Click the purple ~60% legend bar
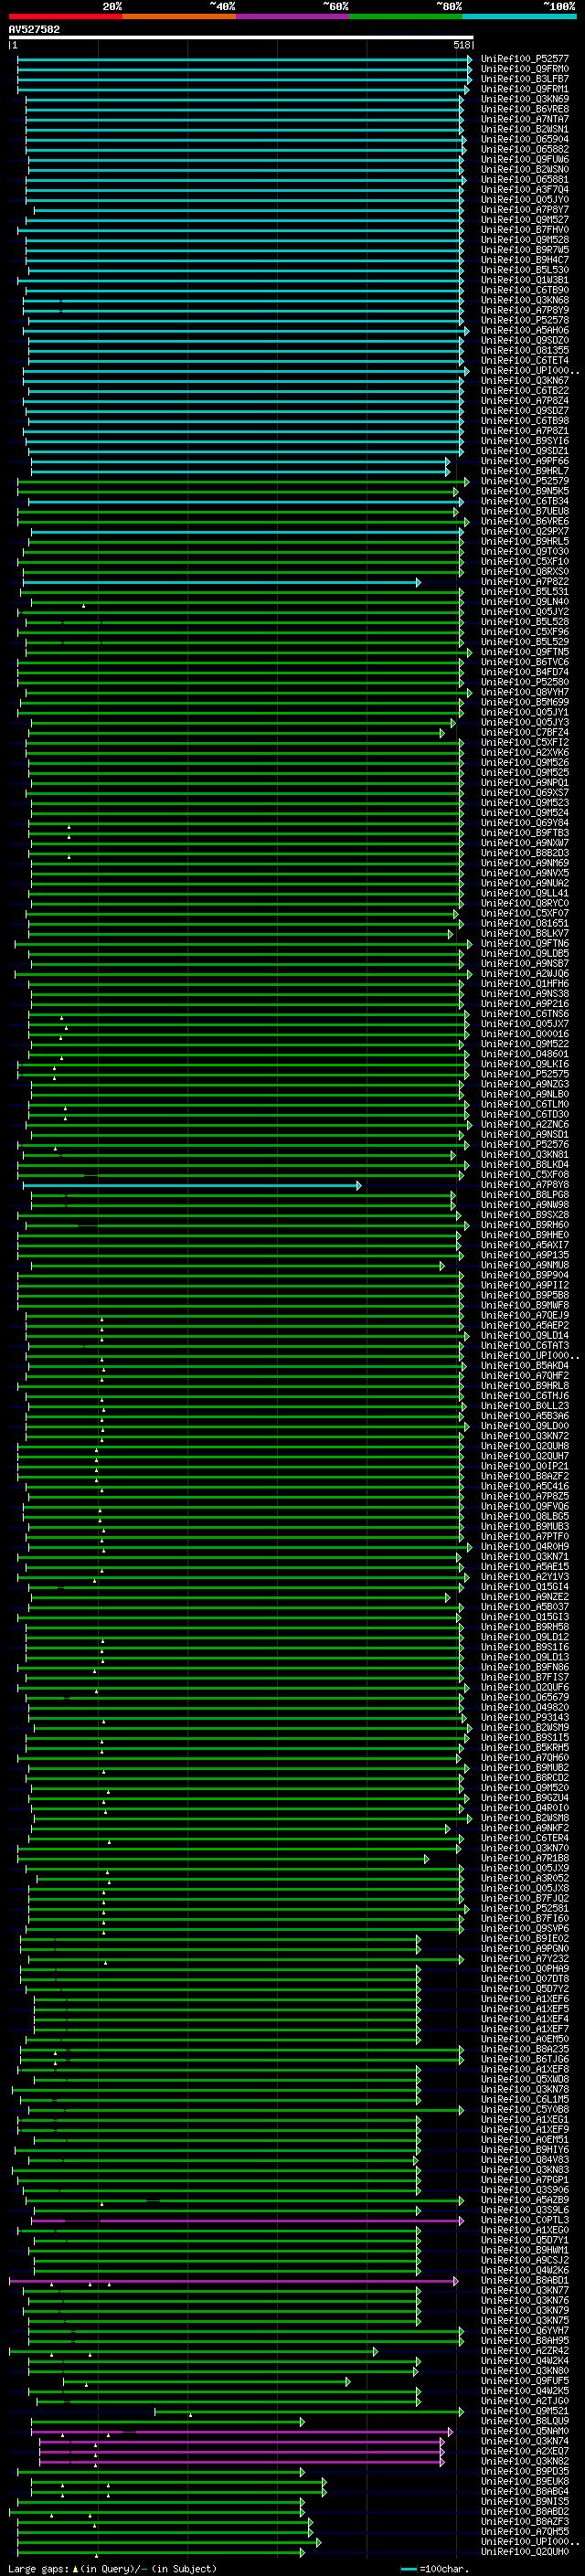This screenshot has width=585, height=2576. tap(292, 16)
